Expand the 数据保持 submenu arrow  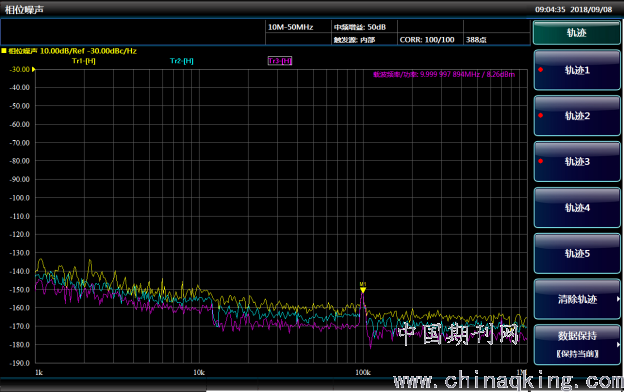(x=618, y=345)
